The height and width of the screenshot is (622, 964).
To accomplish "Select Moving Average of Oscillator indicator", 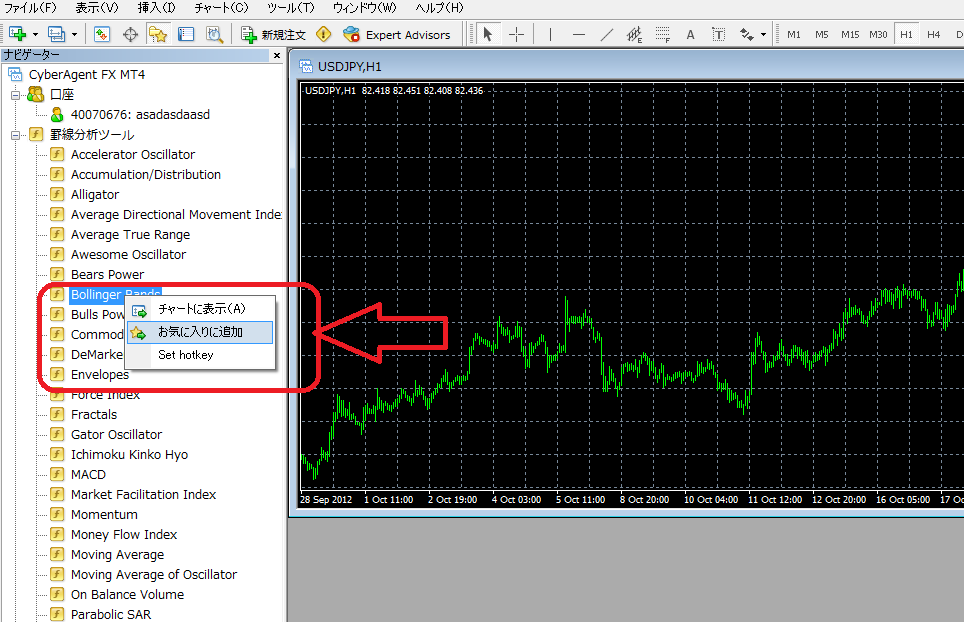I will click(x=154, y=574).
